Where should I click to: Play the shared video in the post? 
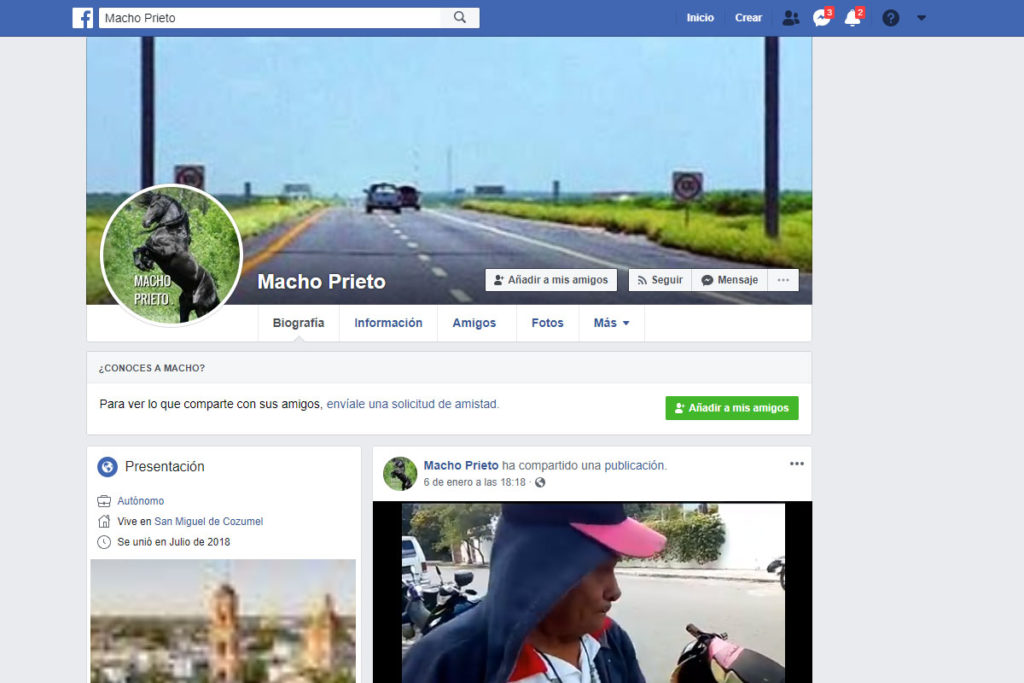click(x=592, y=592)
